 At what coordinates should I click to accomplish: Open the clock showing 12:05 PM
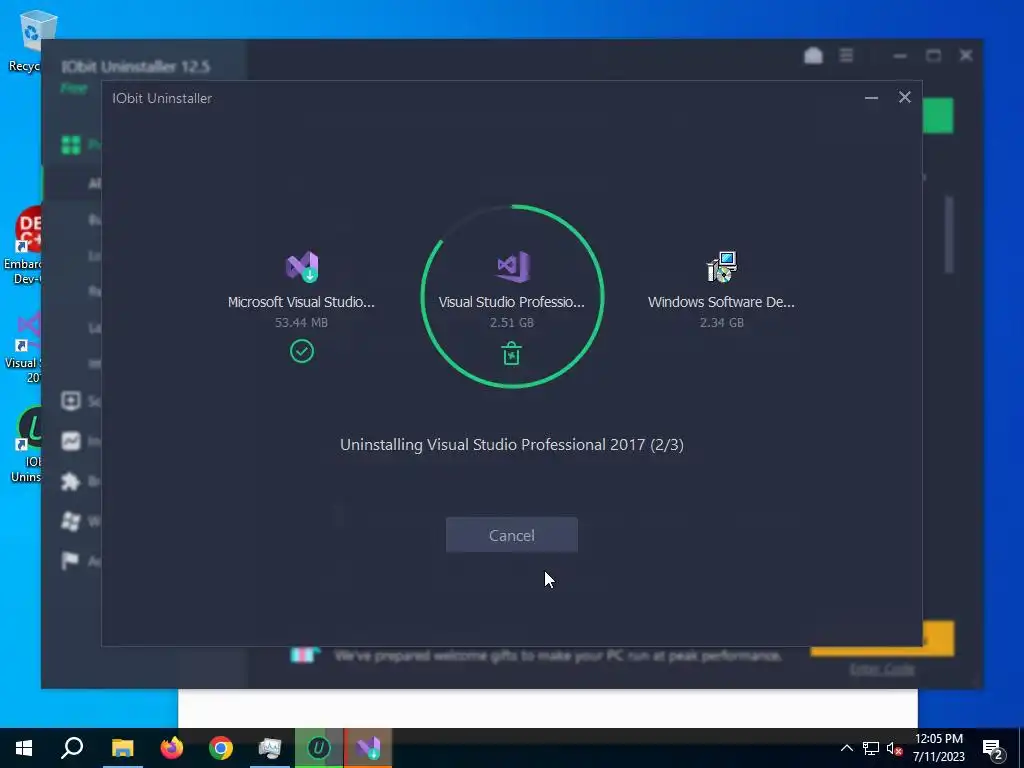(x=938, y=748)
